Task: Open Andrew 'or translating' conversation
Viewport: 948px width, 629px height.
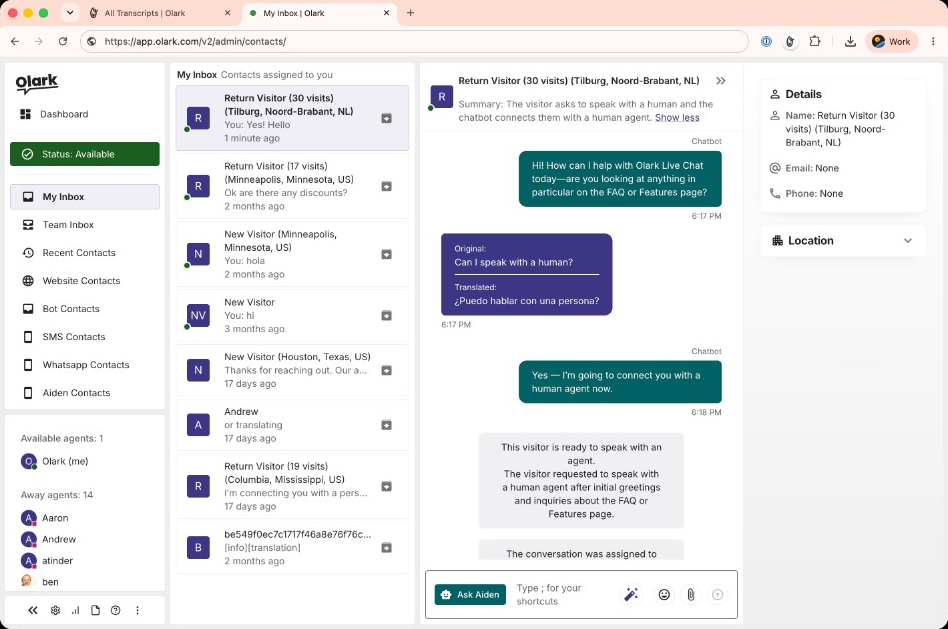Action: (x=292, y=425)
